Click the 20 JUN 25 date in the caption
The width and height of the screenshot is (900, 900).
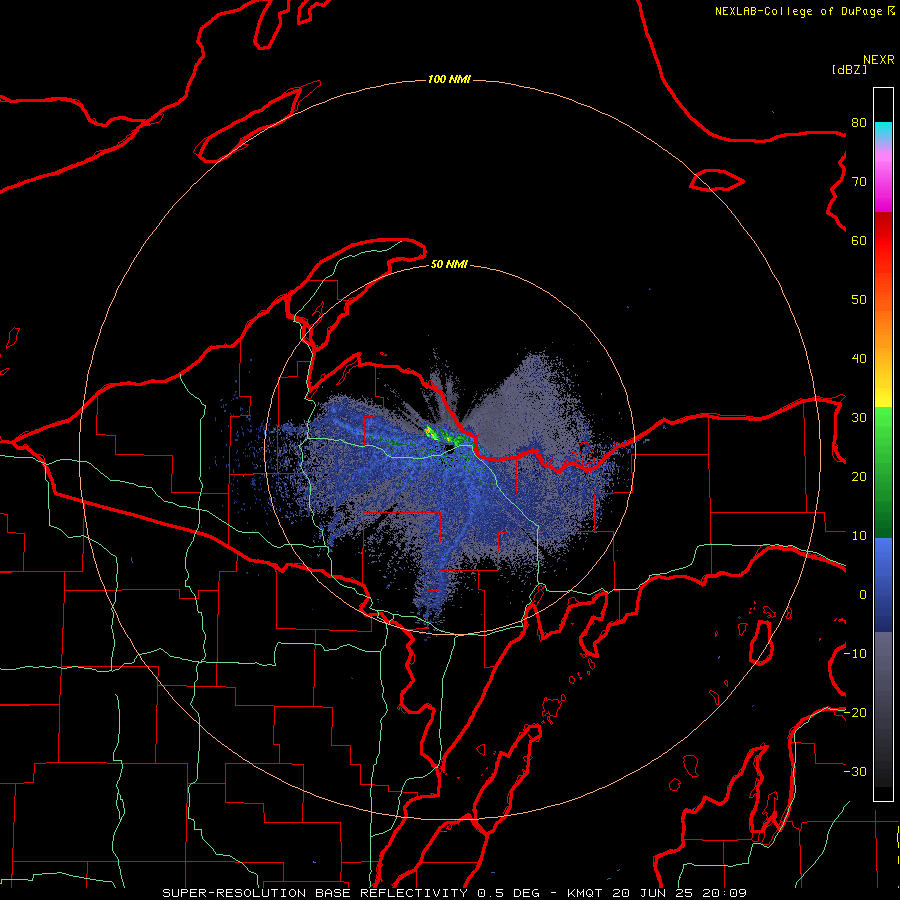pos(652,893)
